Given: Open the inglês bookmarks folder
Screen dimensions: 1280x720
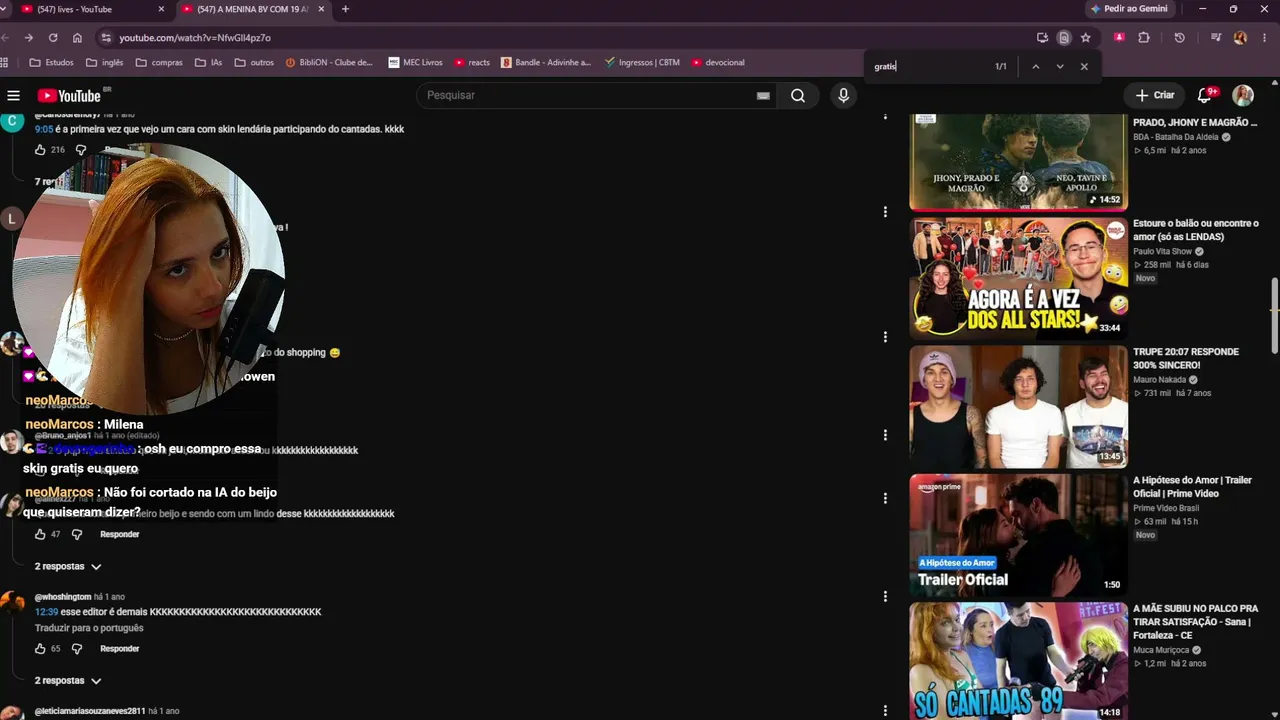Looking at the screenshot, I should [x=105, y=62].
